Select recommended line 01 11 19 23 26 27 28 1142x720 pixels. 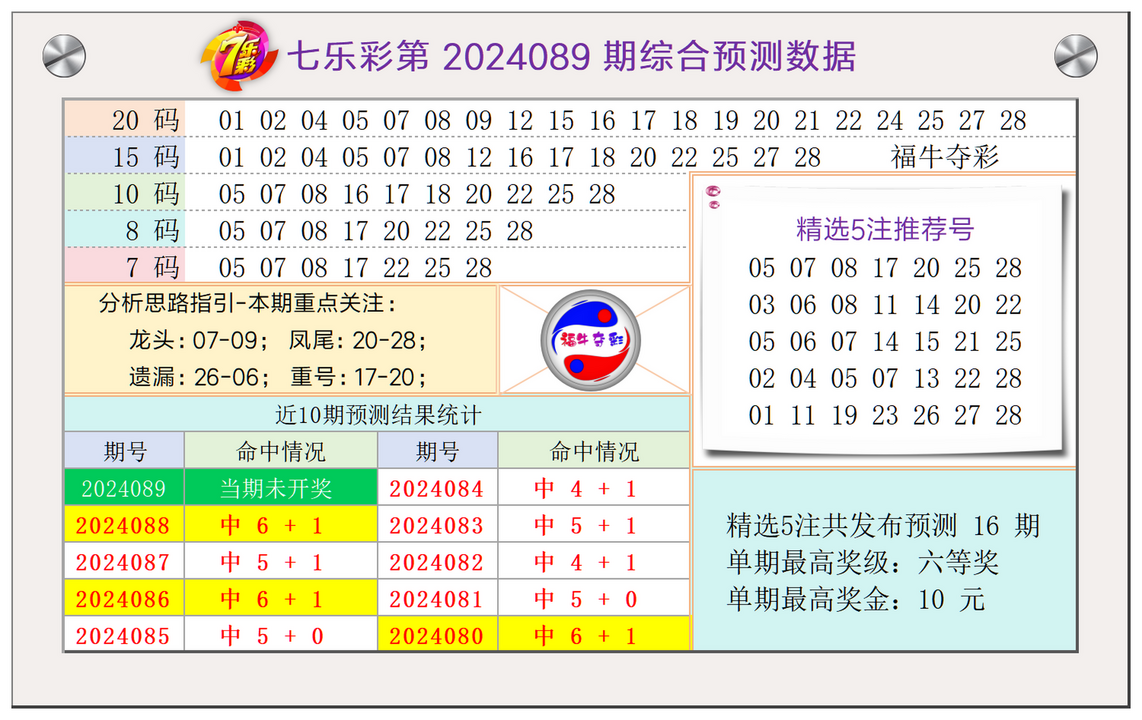point(885,415)
